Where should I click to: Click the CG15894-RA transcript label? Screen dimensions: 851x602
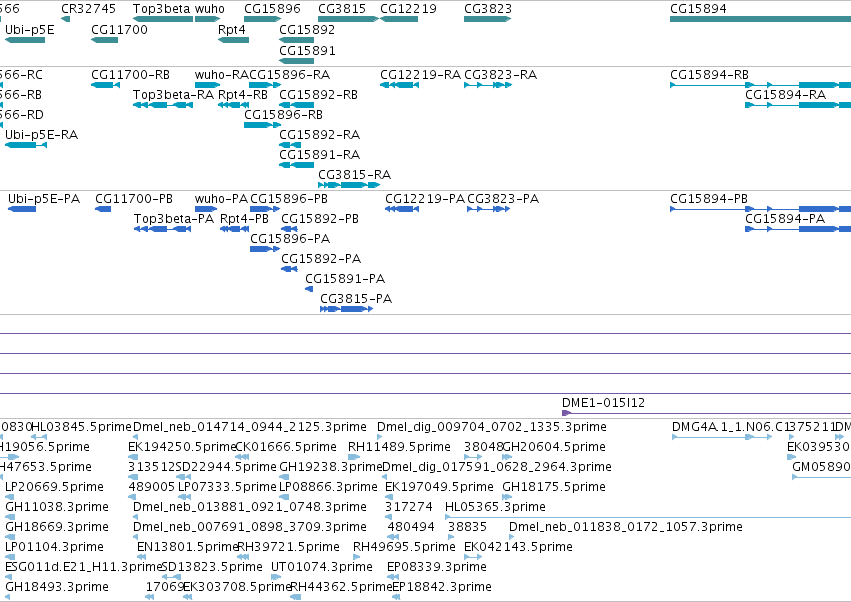(785, 94)
